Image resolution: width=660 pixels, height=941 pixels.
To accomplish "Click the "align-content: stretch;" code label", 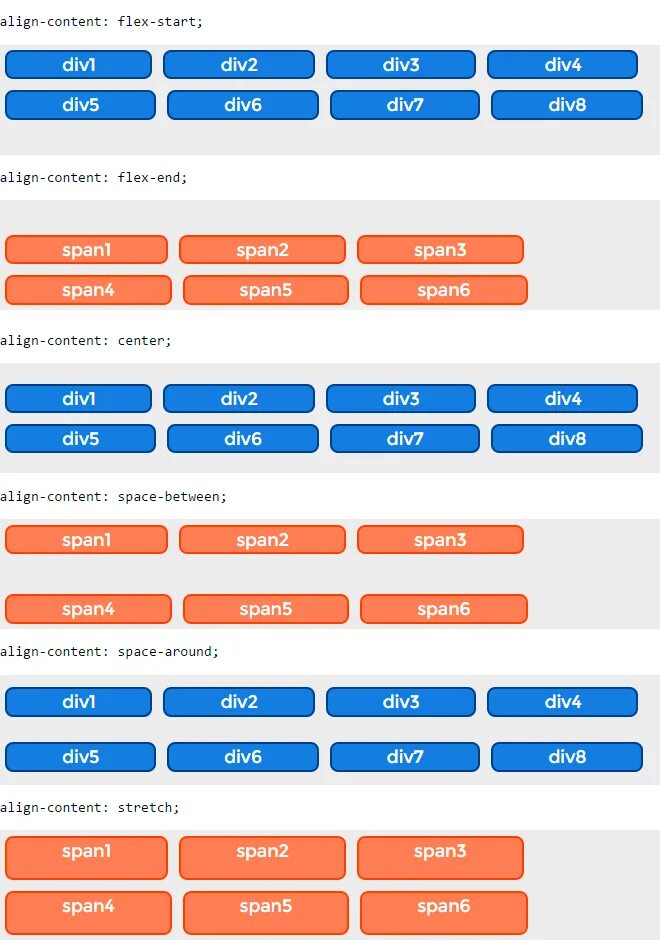I will click(90, 807).
